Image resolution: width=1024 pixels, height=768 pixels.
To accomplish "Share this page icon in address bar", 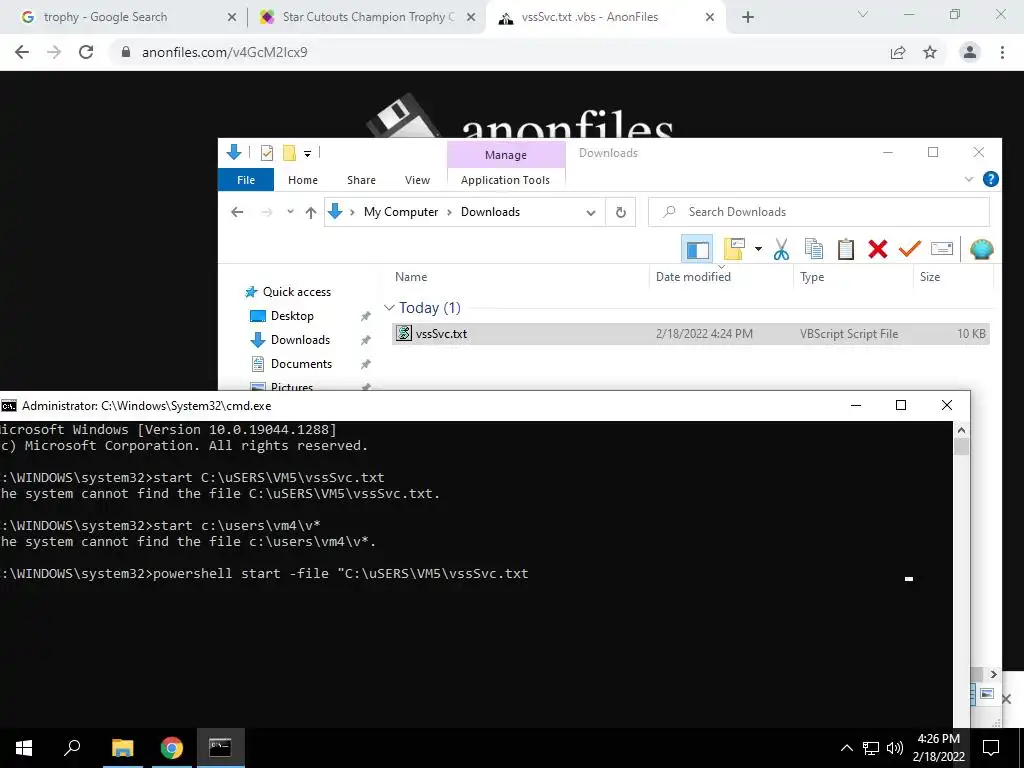I will [x=898, y=52].
